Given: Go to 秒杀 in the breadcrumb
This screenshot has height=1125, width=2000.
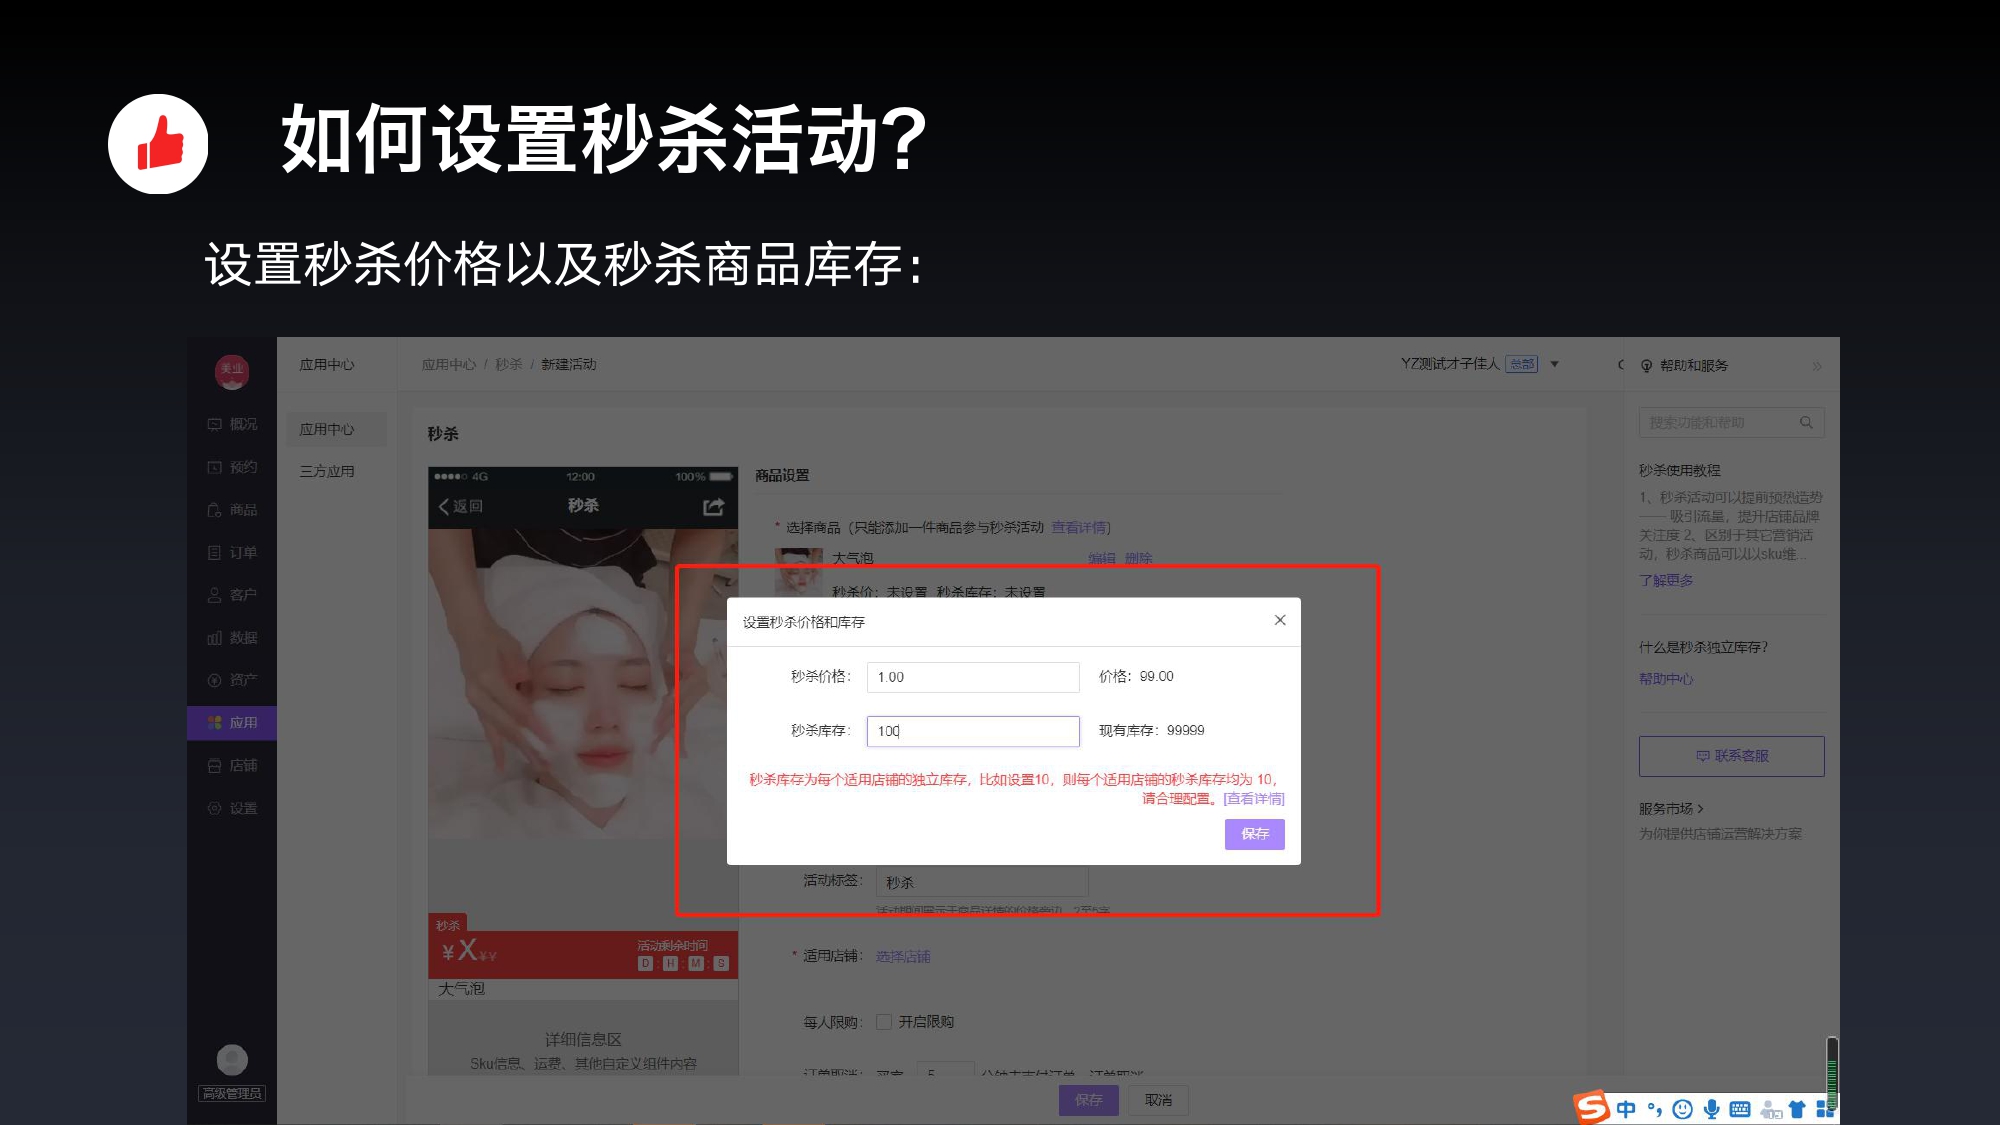Looking at the screenshot, I should (508, 364).
